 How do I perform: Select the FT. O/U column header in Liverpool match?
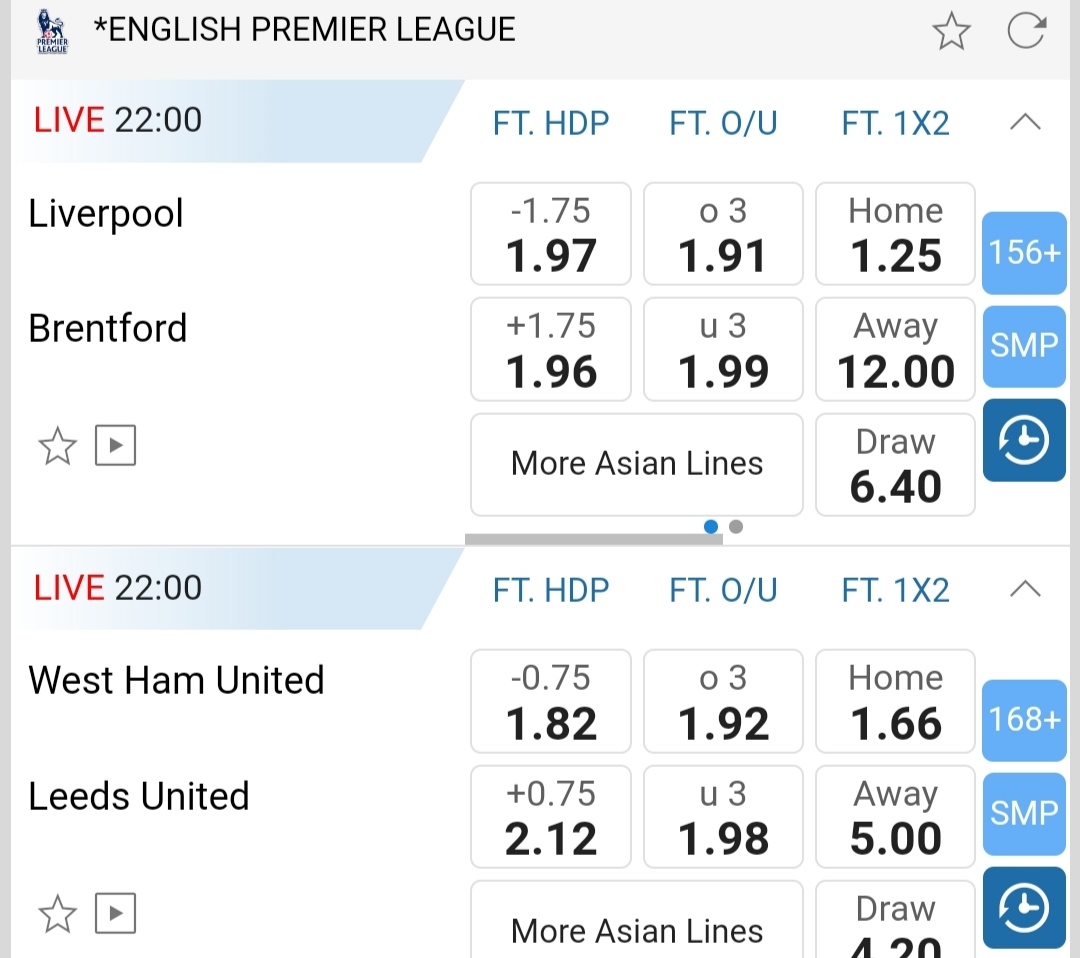coord(723,123)
